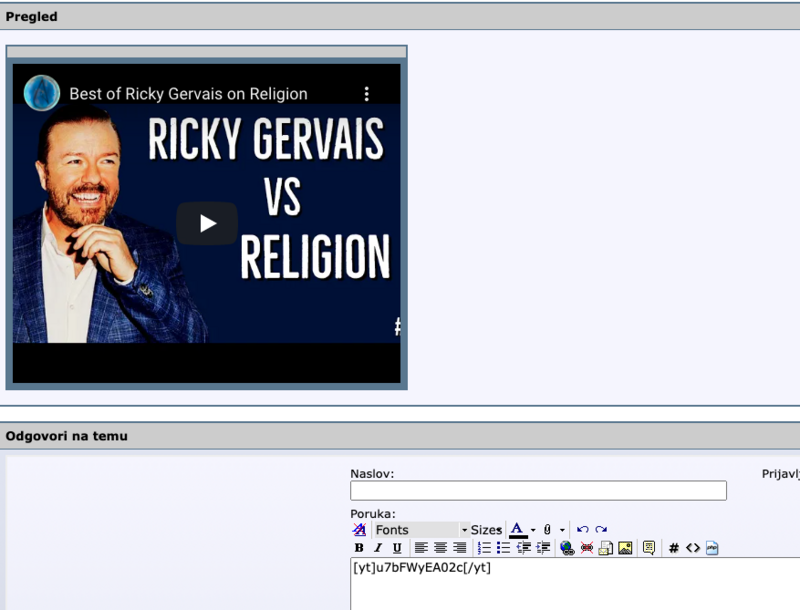This screenshot has height=610, width=800.
Task: Click the Remove Text Formatting icon
Action: click(359, 530)
